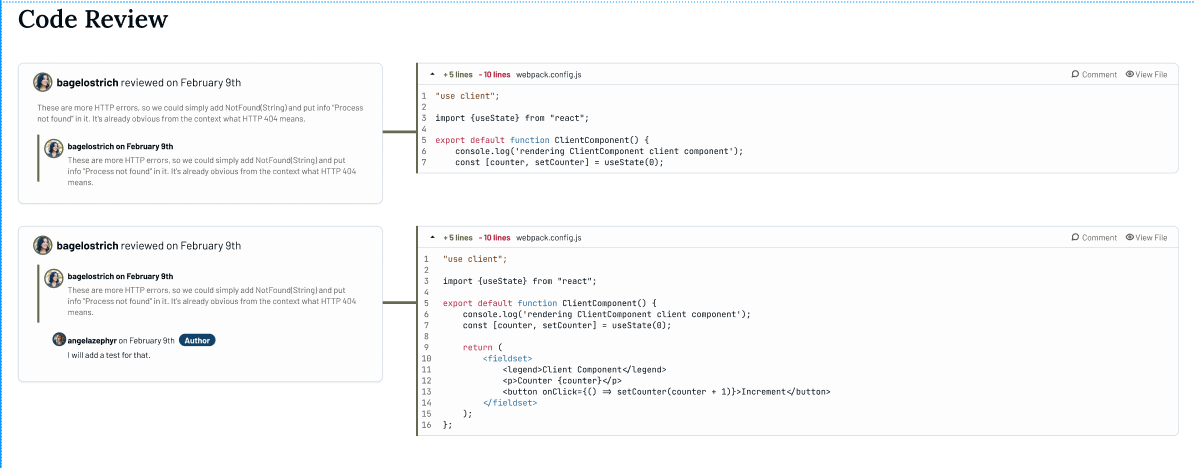Click the 'I will add a test for that.' reply text
The width and height of the screenshot is (1195, 468).
109,355
